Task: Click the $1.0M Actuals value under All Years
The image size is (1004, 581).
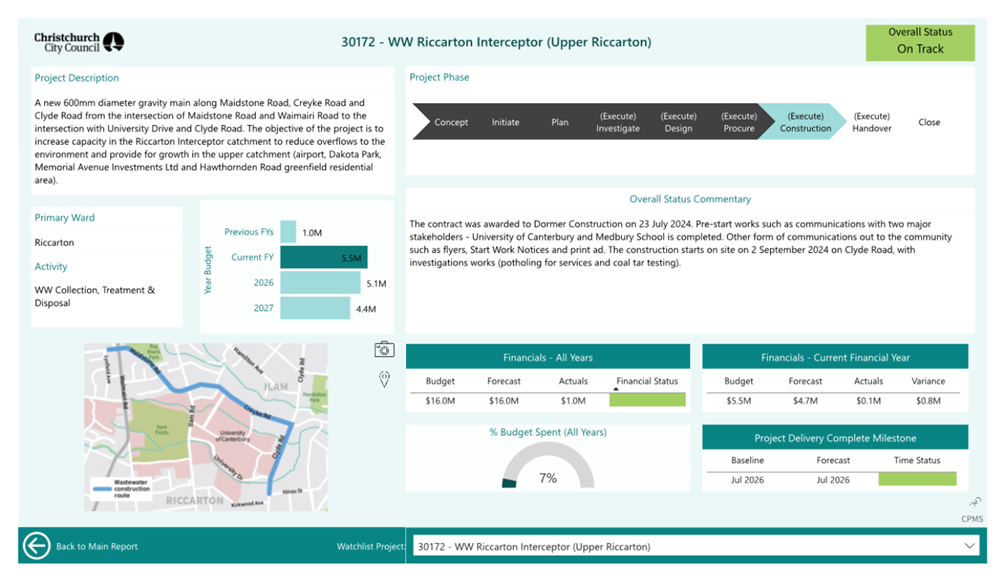Action: 573,401
